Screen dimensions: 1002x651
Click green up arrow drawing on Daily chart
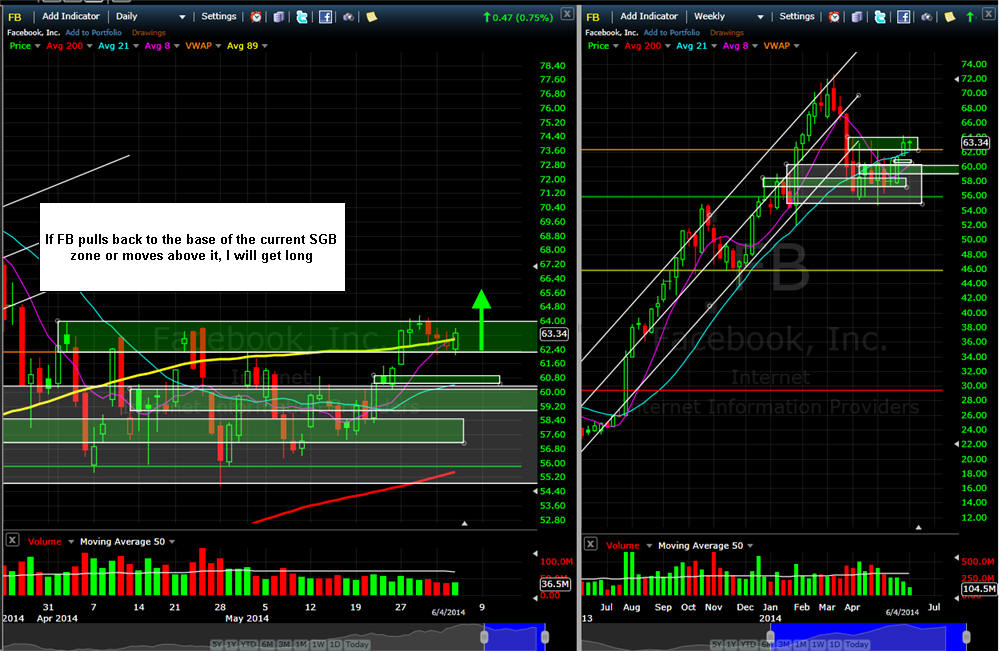coord(481,319)
